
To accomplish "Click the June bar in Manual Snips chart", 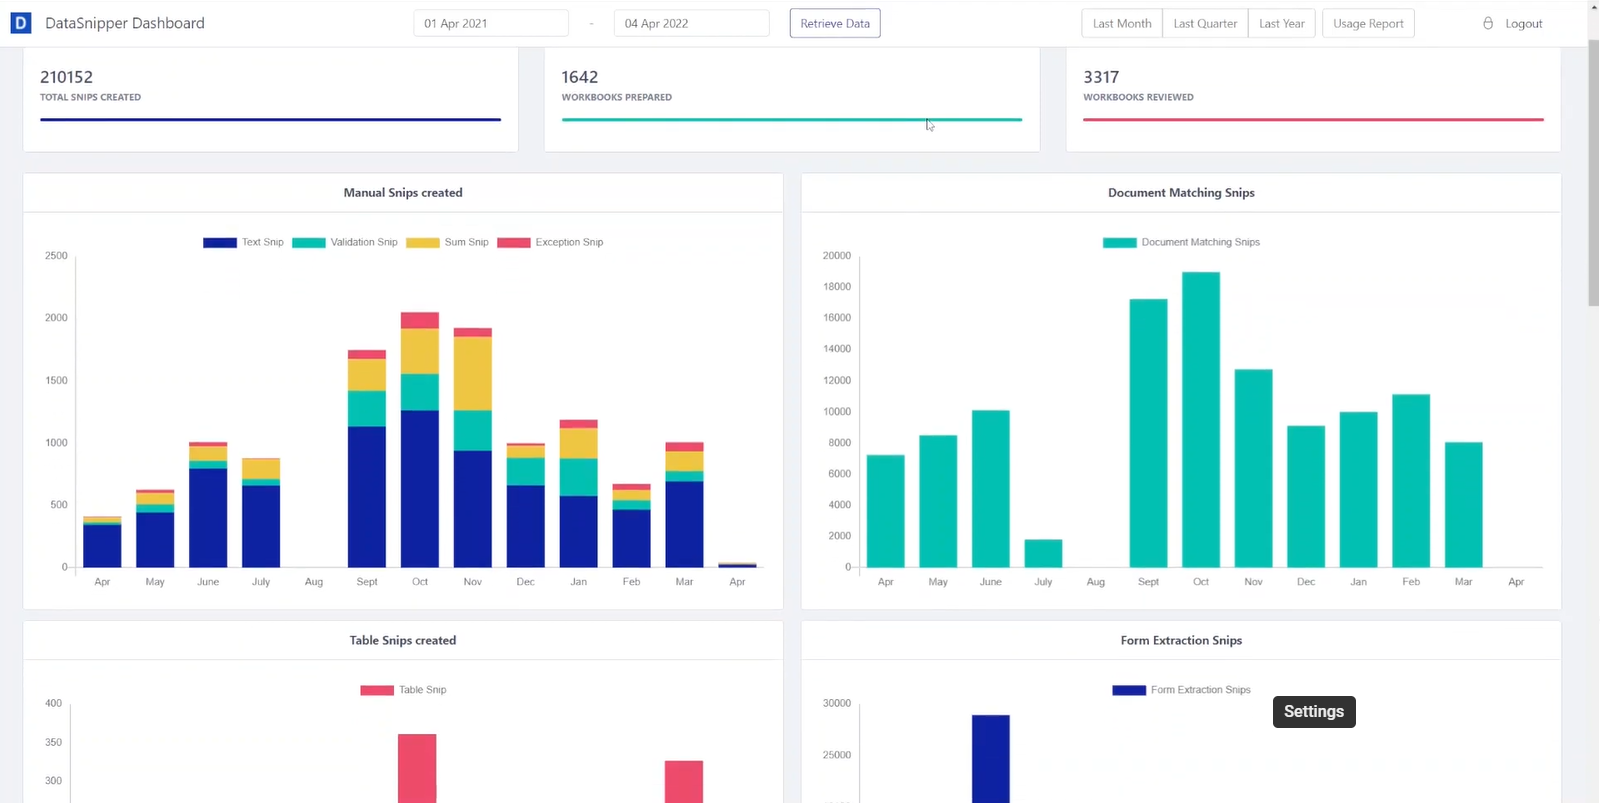I will pos(208,505).
